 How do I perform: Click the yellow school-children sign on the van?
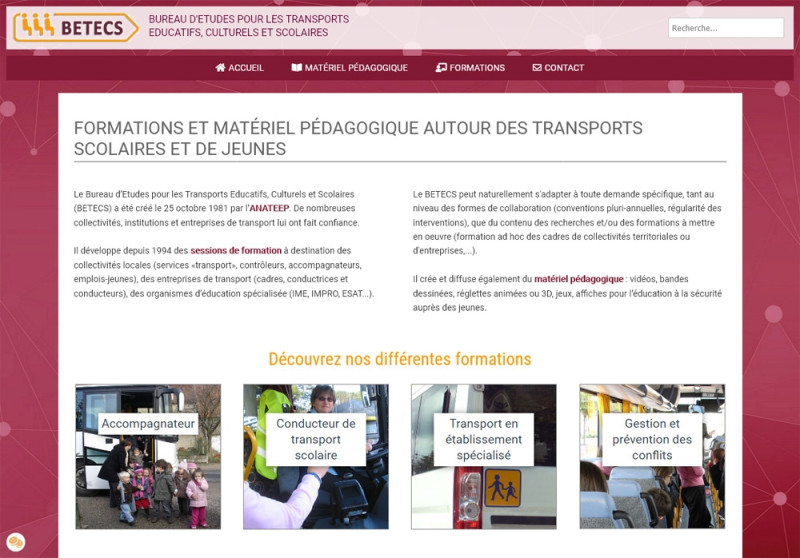point(503,488)
